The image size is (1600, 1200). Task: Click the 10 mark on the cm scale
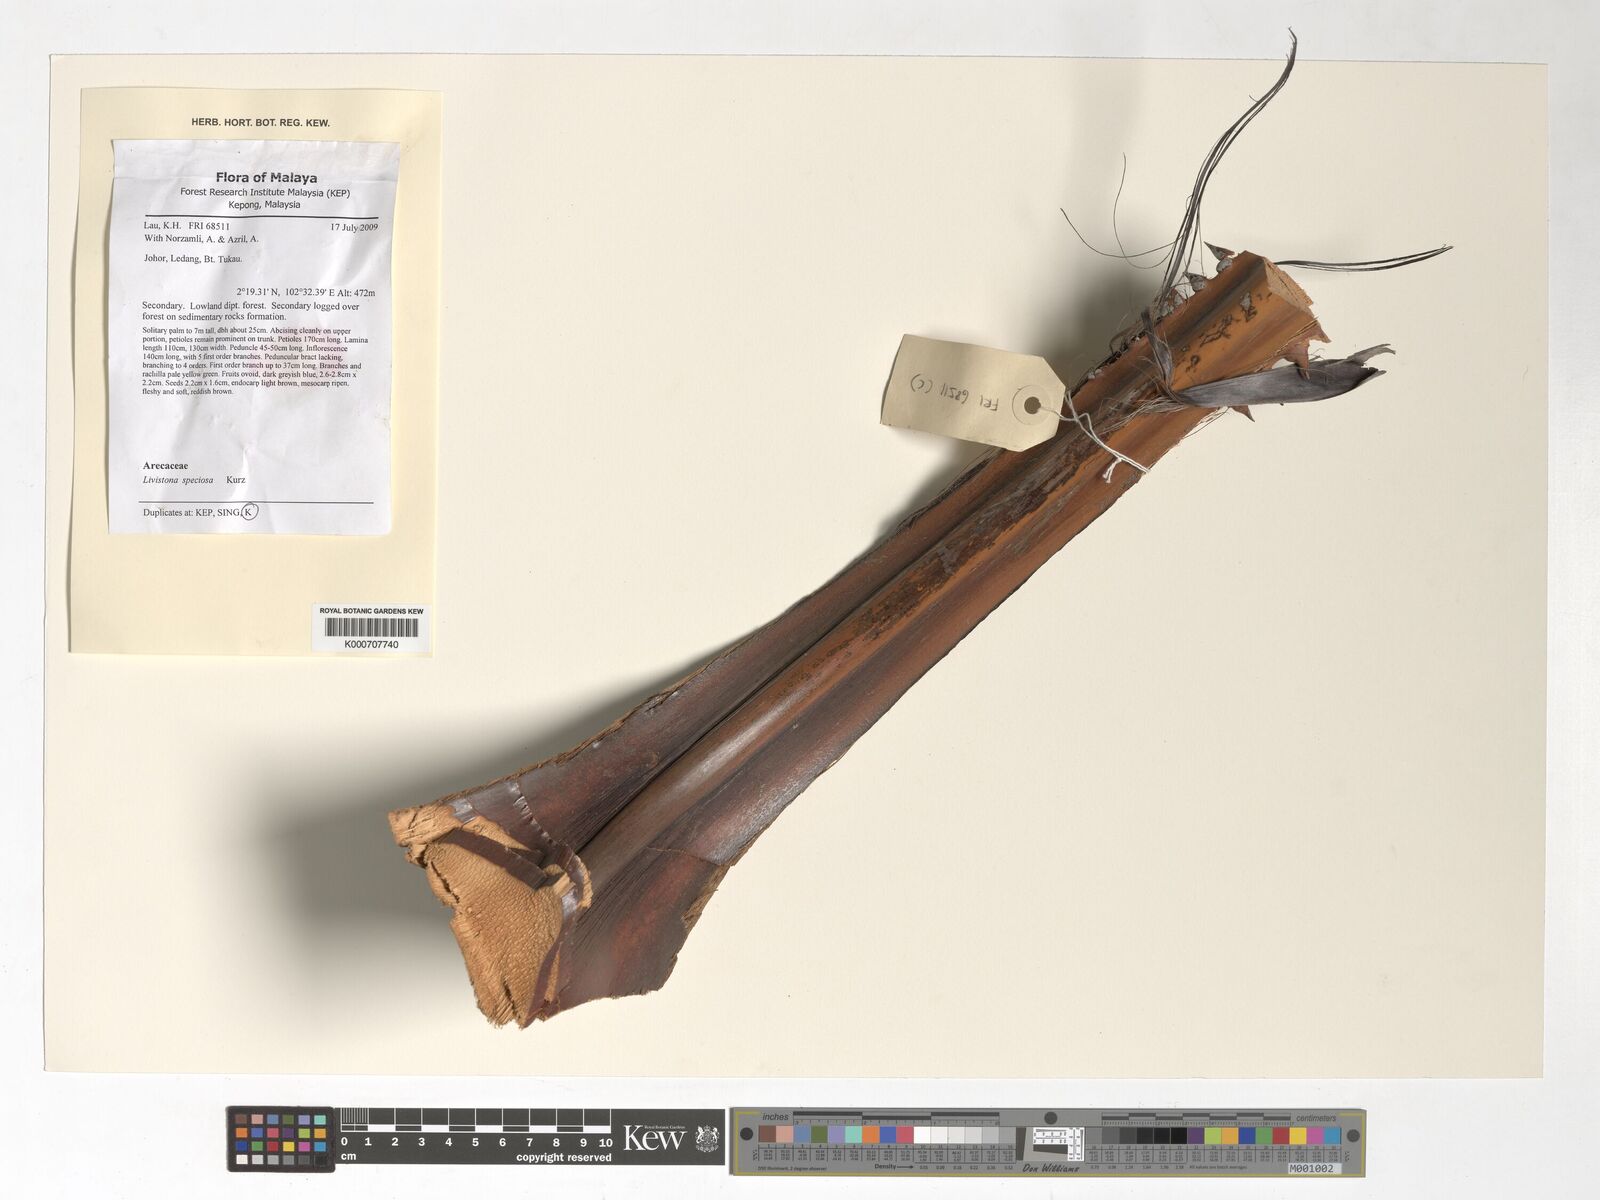(x=605, y=1142)
